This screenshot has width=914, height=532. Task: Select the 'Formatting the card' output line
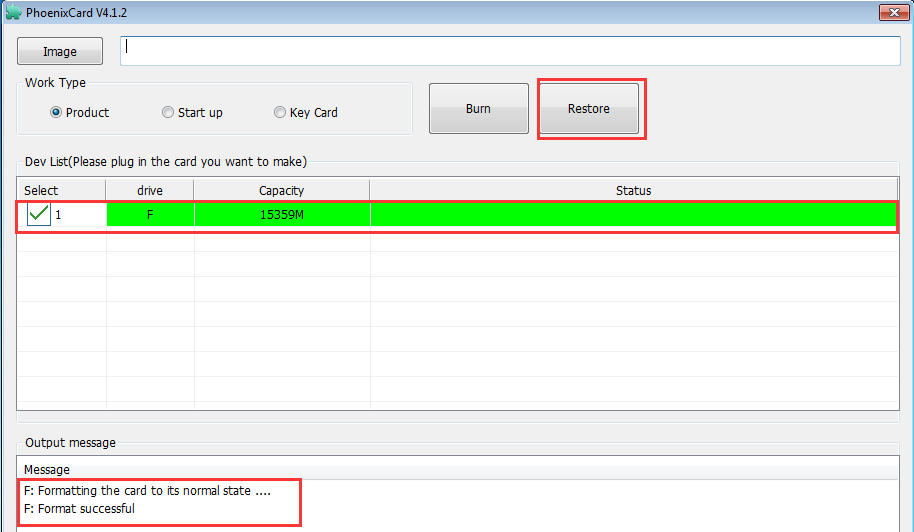click(x=147, y=491)
